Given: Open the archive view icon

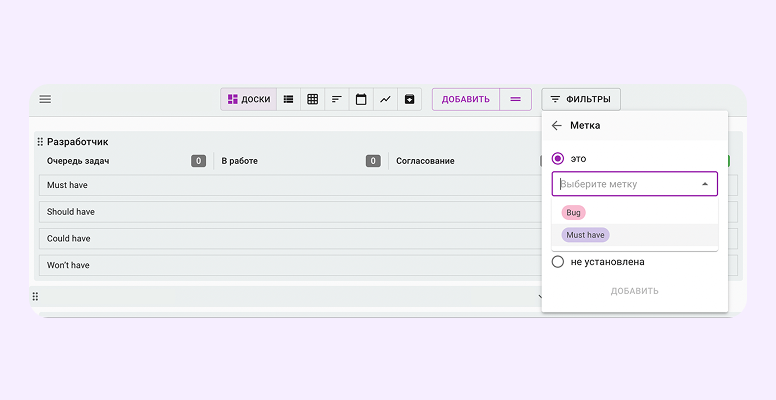Looking at the screenshot, I should coord(409,99).
